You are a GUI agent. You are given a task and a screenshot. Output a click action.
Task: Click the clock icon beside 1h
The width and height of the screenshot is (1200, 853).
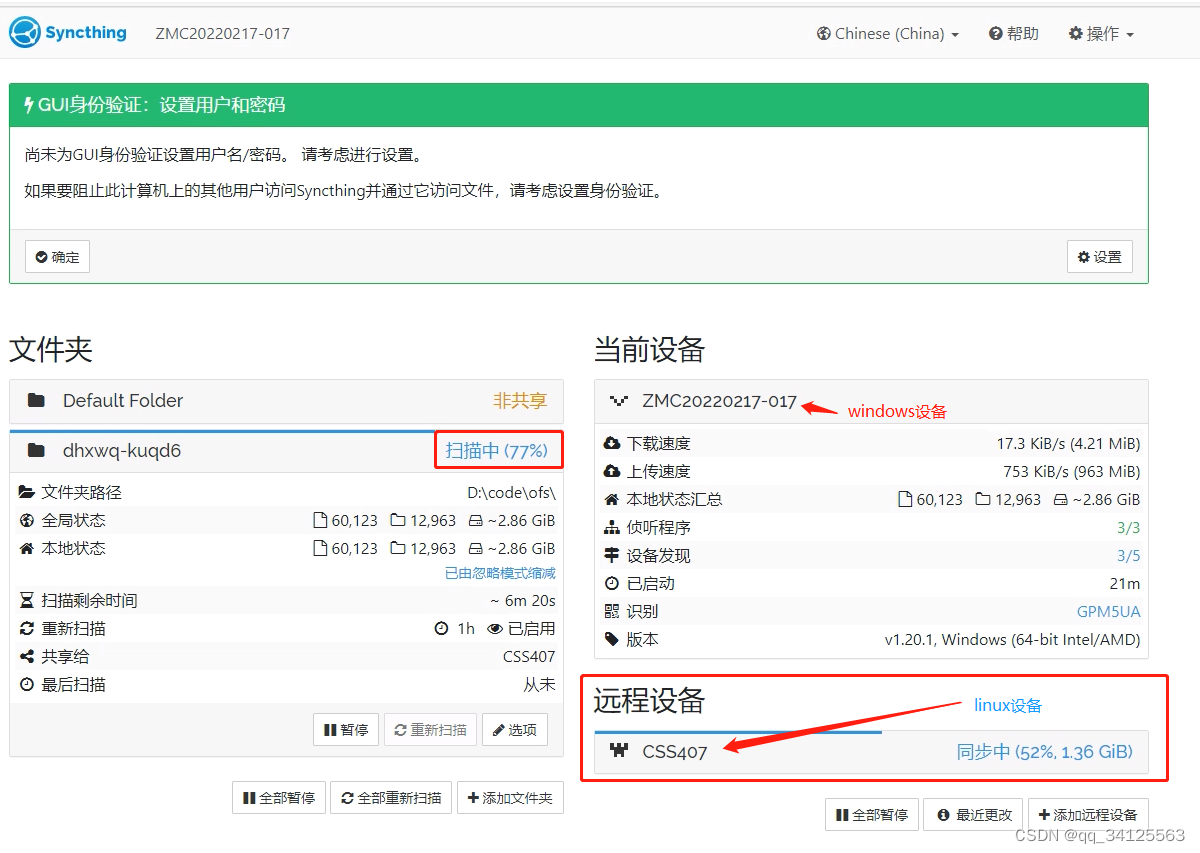coord(442,629)
